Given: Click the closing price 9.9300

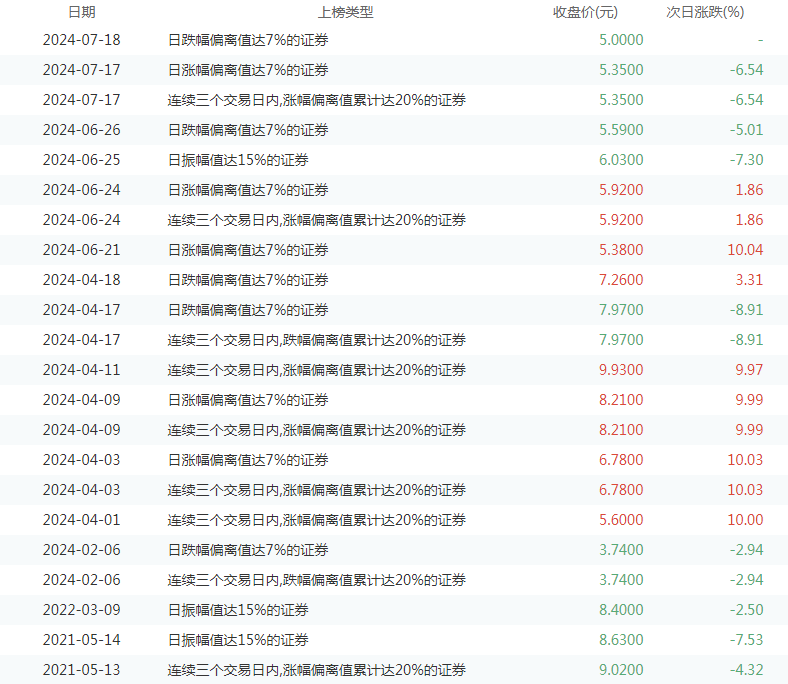Looking at the screenshot, I should tap(620, 370).
